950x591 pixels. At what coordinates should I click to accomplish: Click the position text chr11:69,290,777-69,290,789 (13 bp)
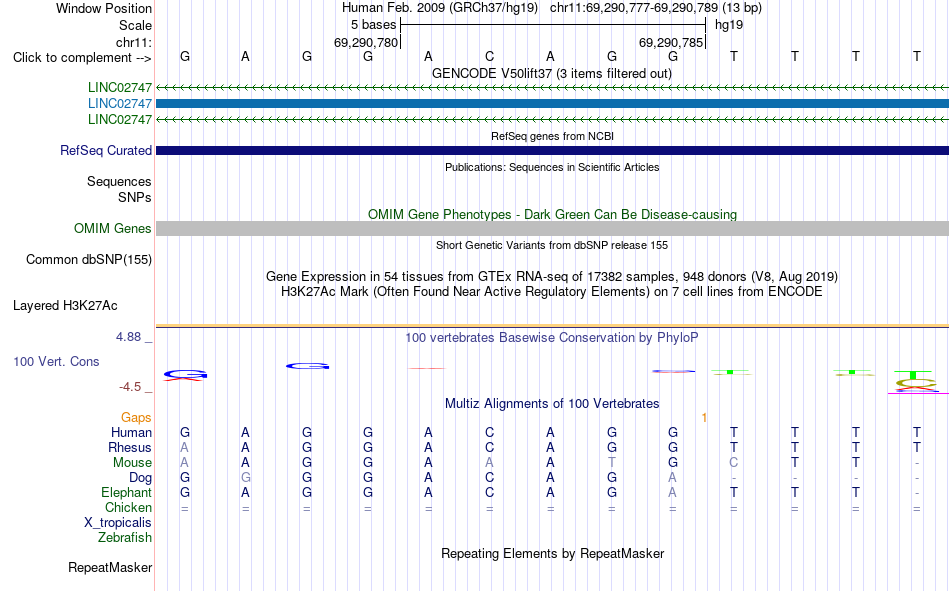(x=656, y=8)
